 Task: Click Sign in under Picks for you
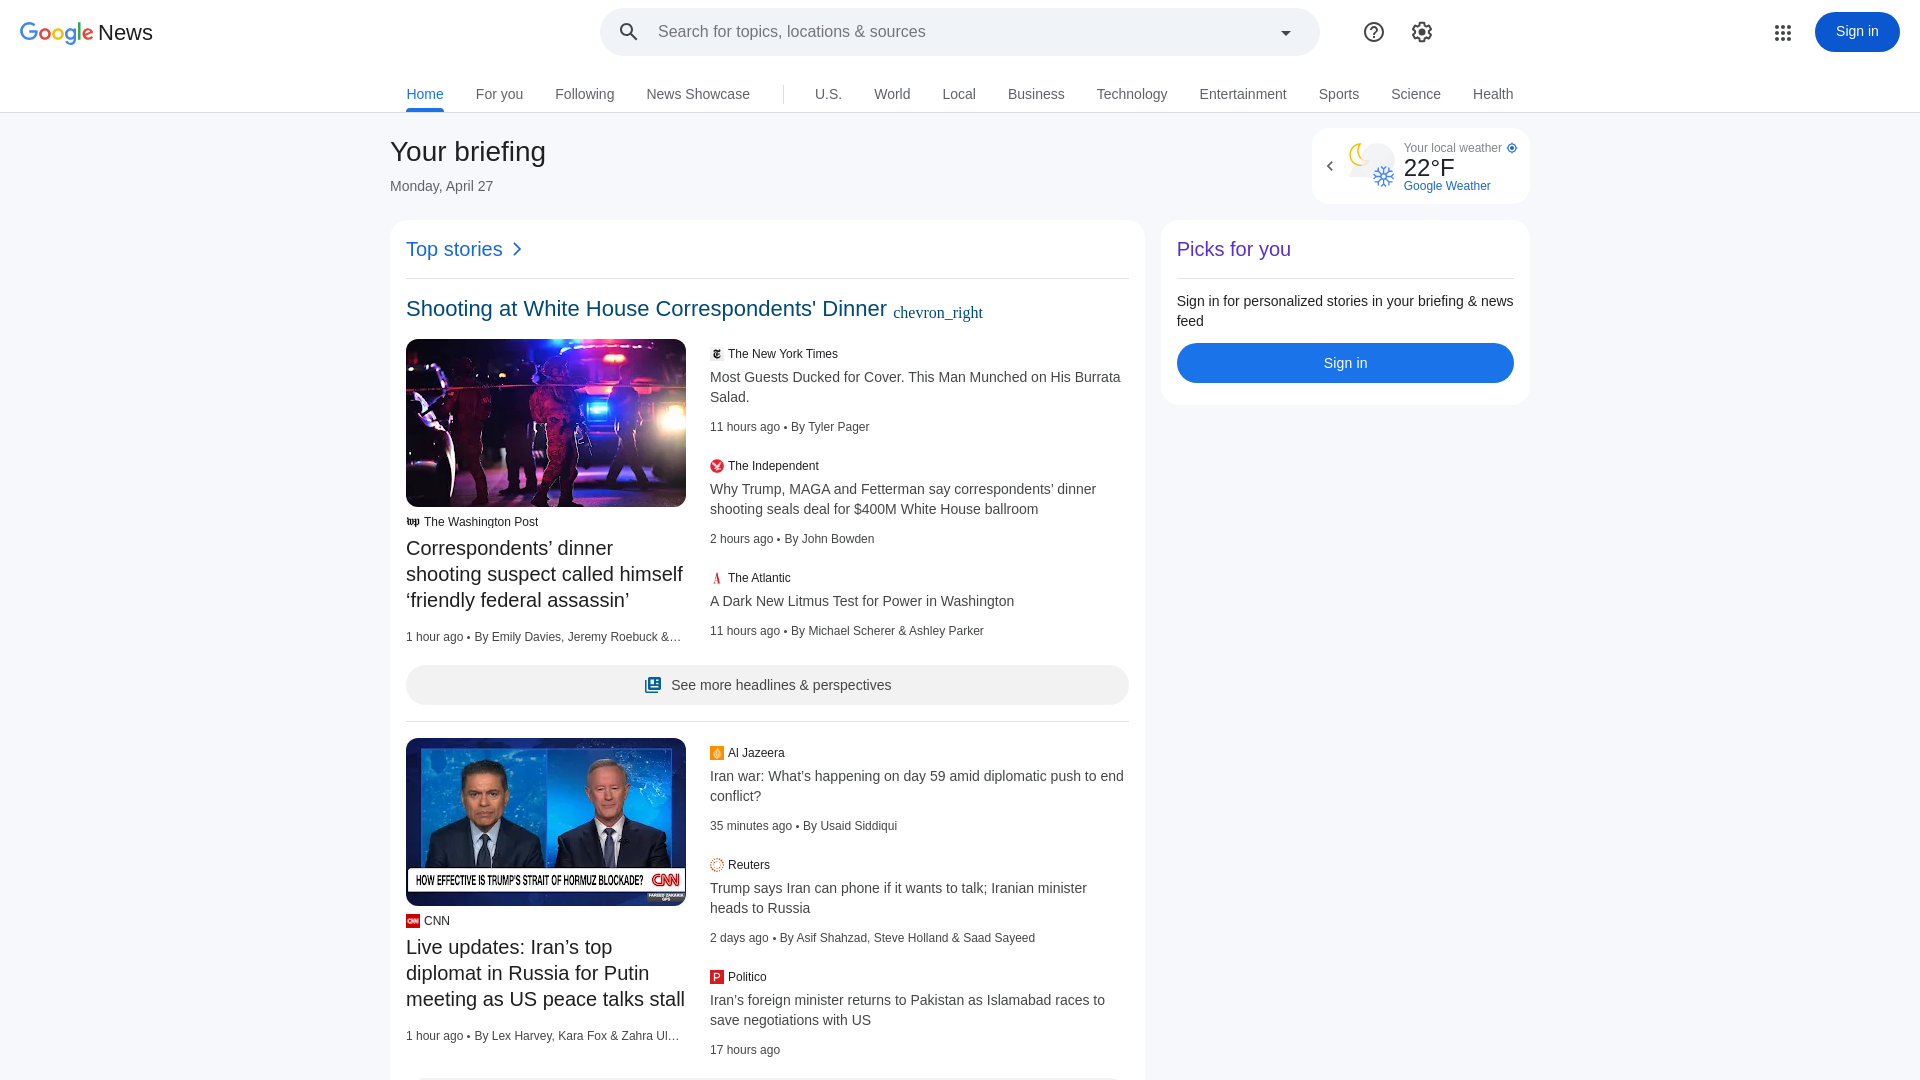point(1345,363)
